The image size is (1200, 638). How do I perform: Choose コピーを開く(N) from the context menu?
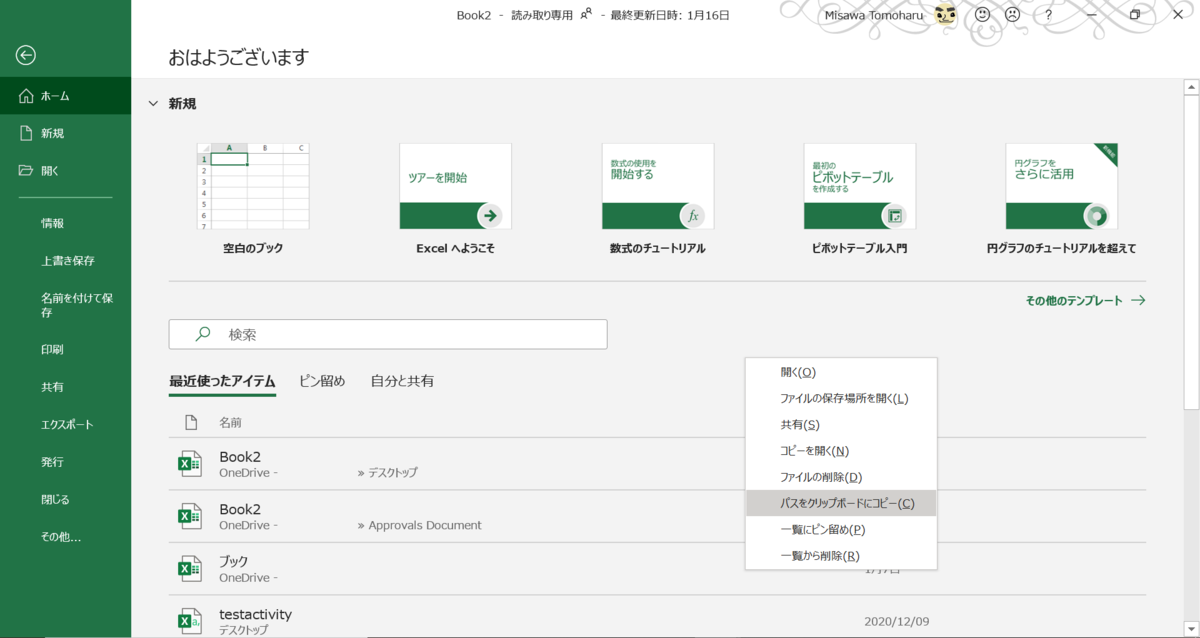(x=841, y=451)
